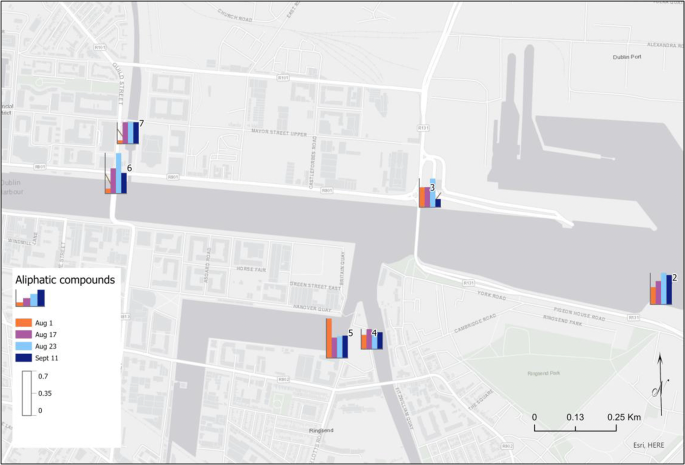Click the 'WINDMILL LANE' label
The height and width of the screenshot is (465, 685).
click(x=22, y=239)
